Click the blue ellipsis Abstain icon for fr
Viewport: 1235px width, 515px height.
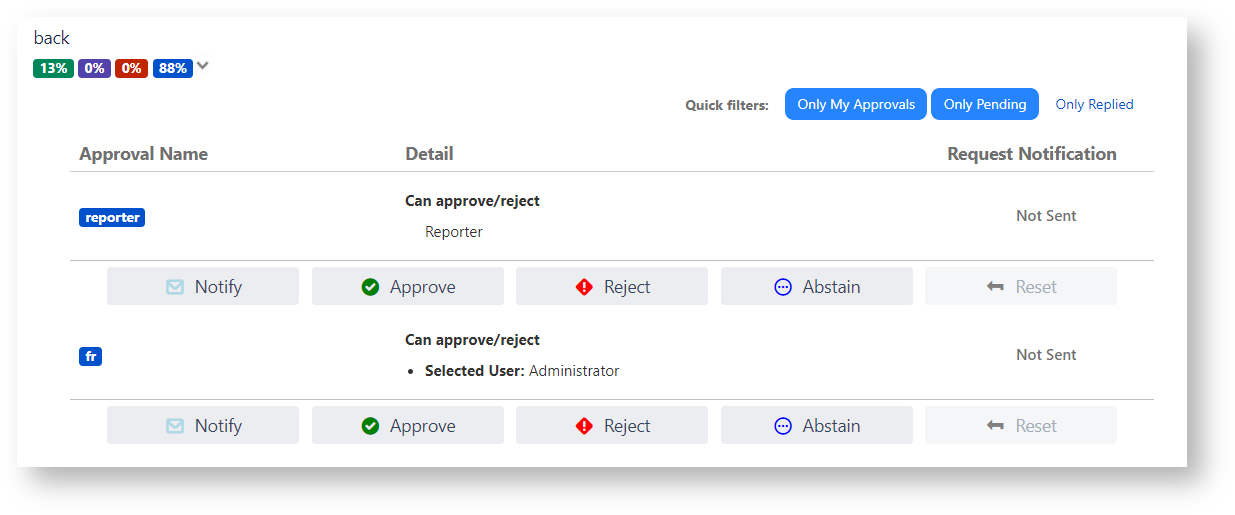tap(783, 426)
